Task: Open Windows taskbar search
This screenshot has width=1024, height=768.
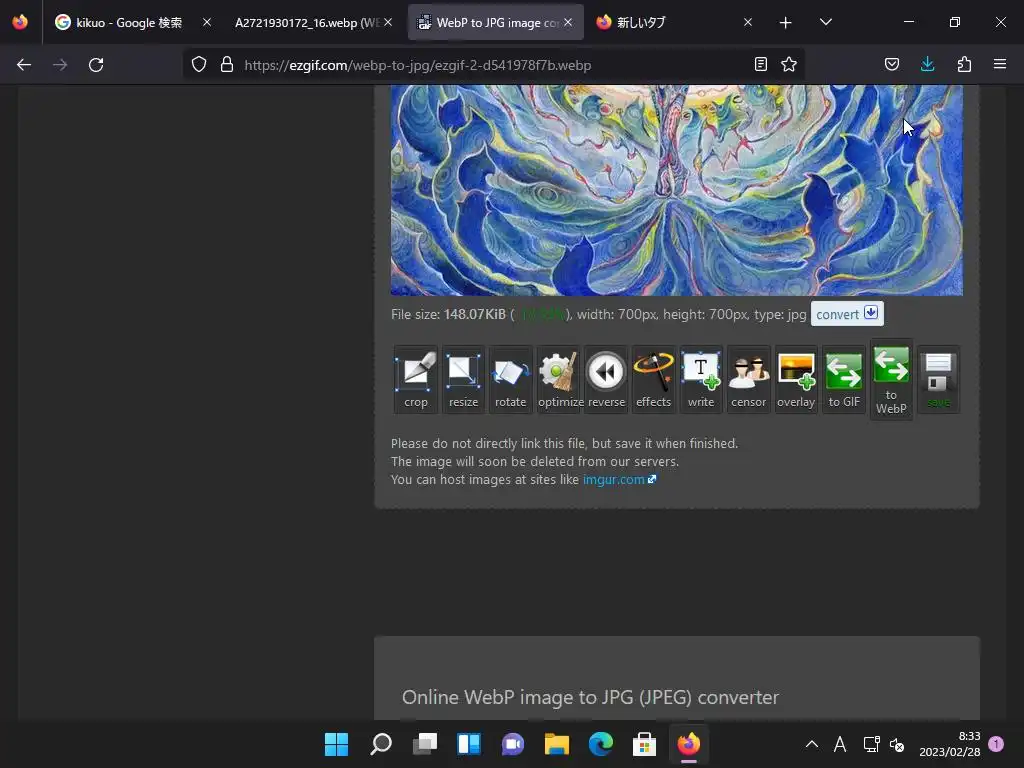Action: coord(381,744)
